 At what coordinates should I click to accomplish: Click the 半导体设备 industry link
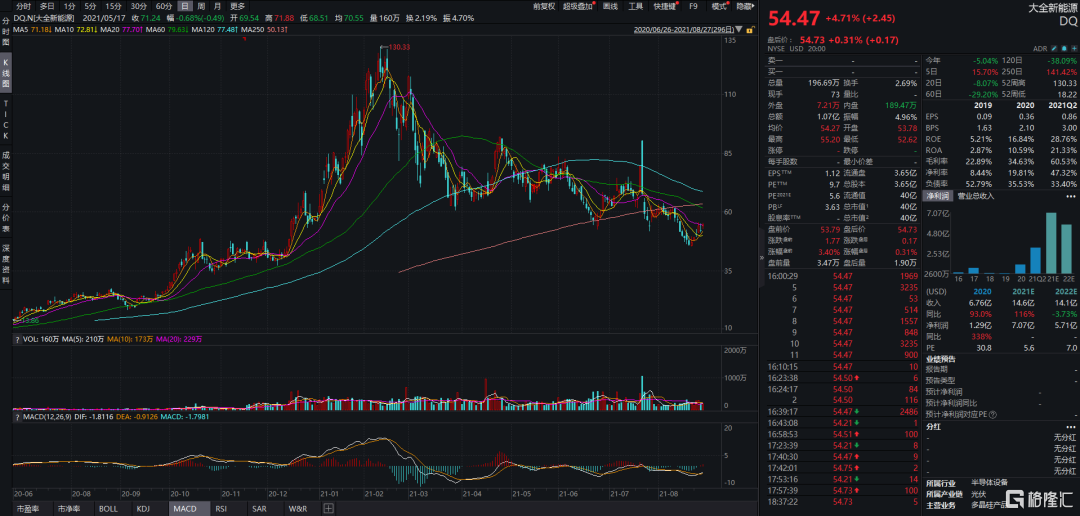coord(988,482)
